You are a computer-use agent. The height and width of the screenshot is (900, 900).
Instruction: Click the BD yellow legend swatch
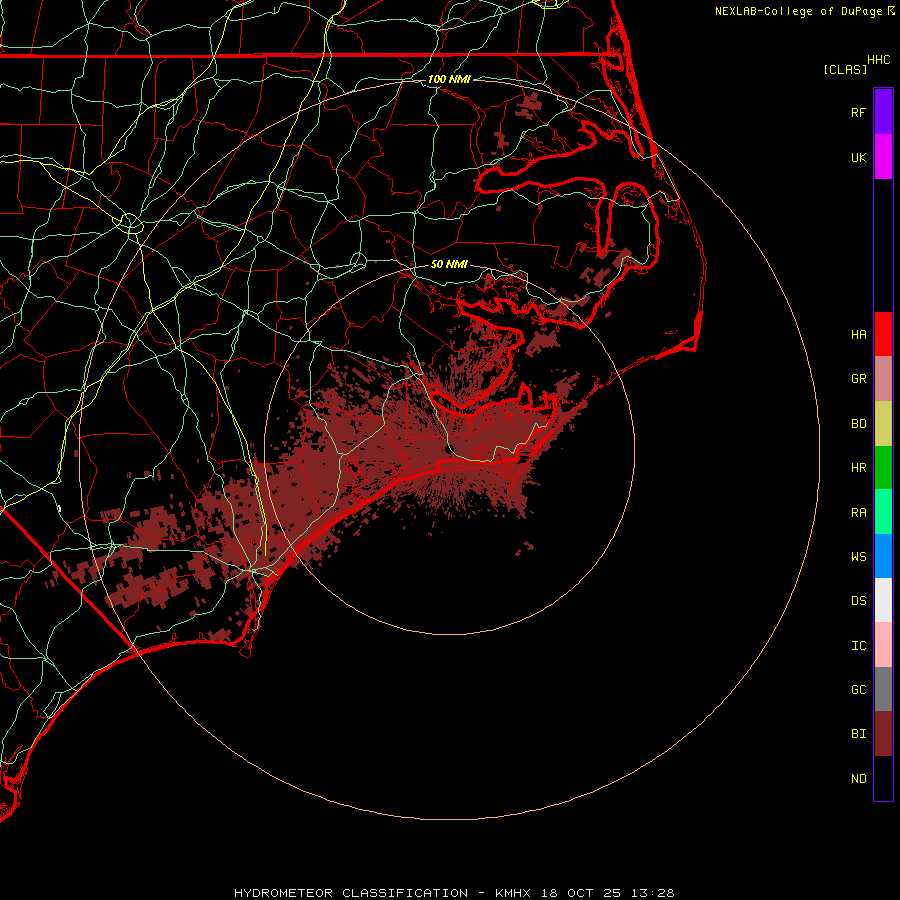tap(883, 424)
